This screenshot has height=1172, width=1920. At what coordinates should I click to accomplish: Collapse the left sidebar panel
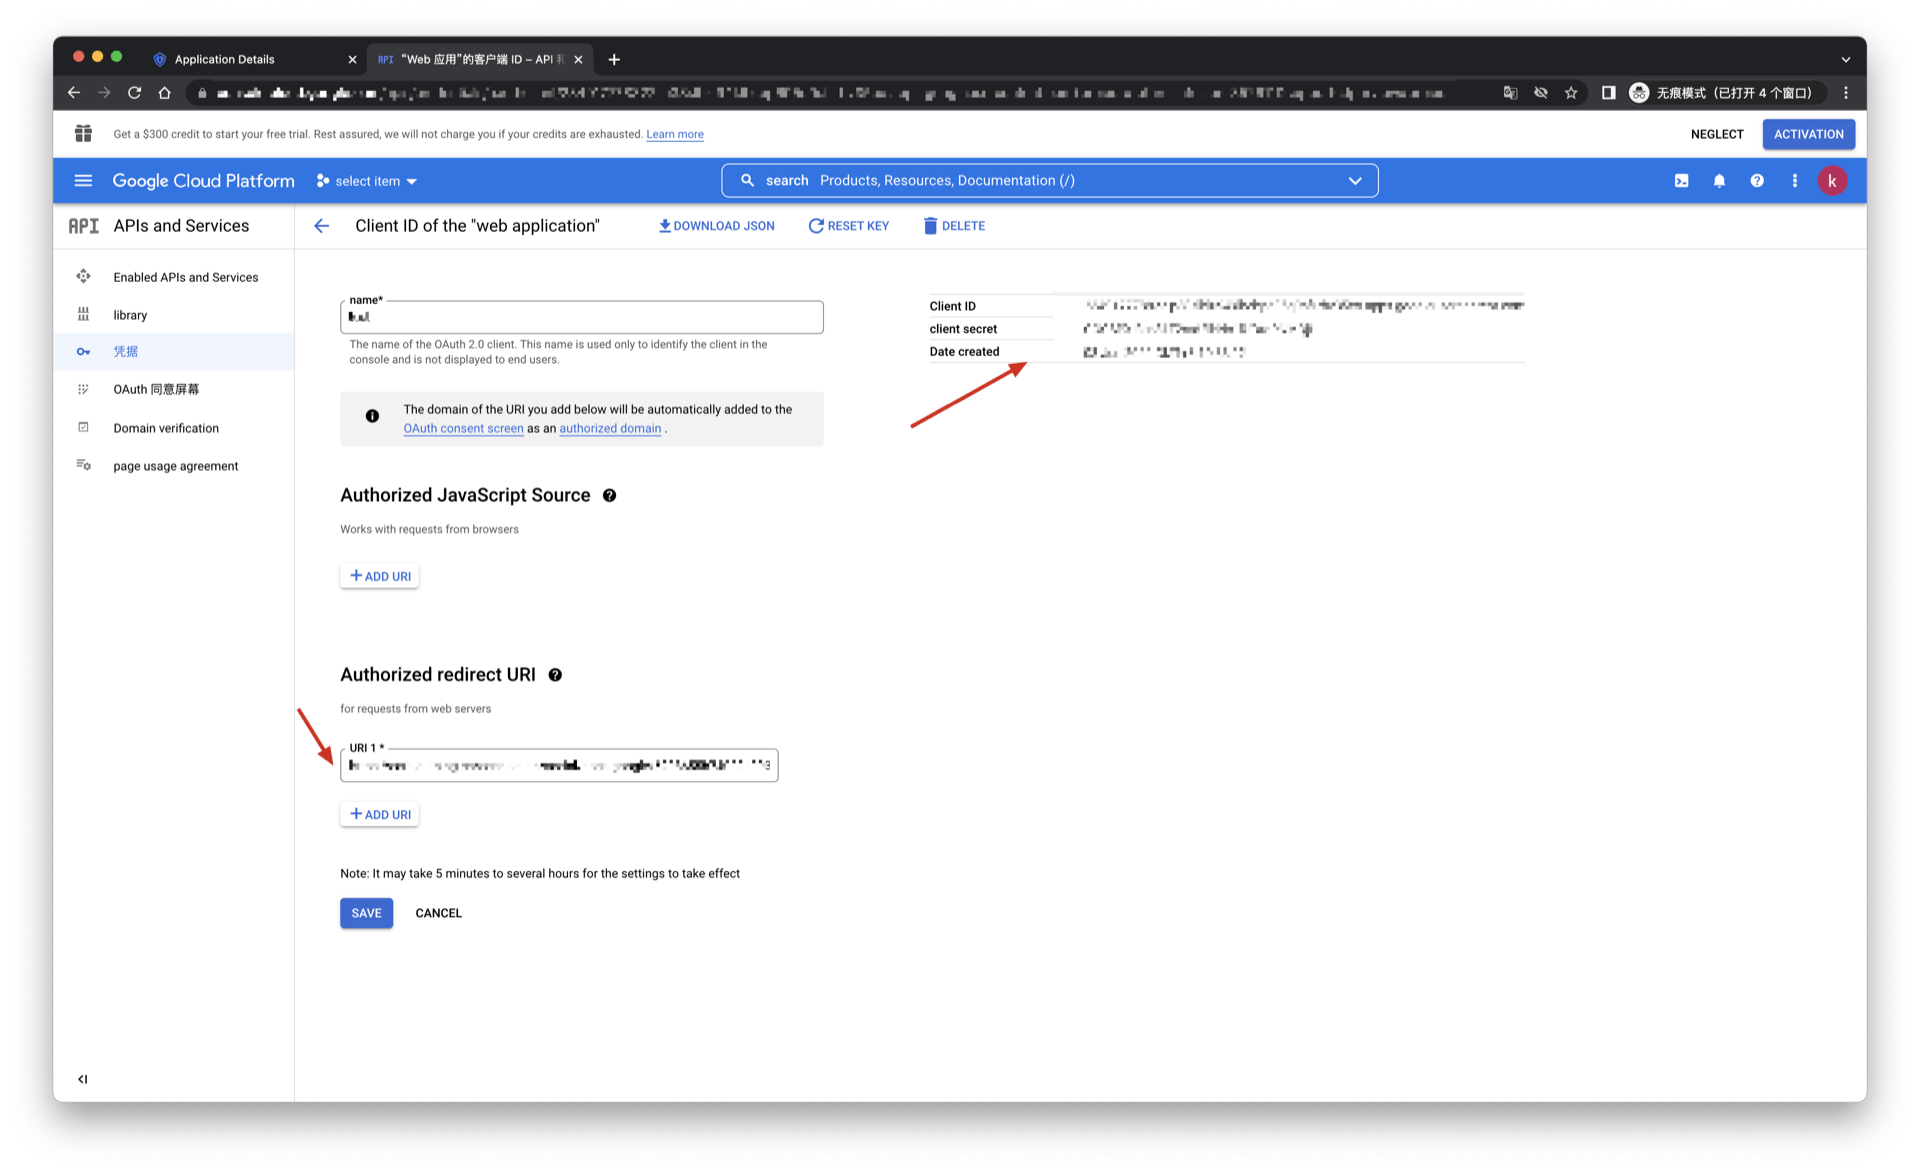[x=83, y=1079]
